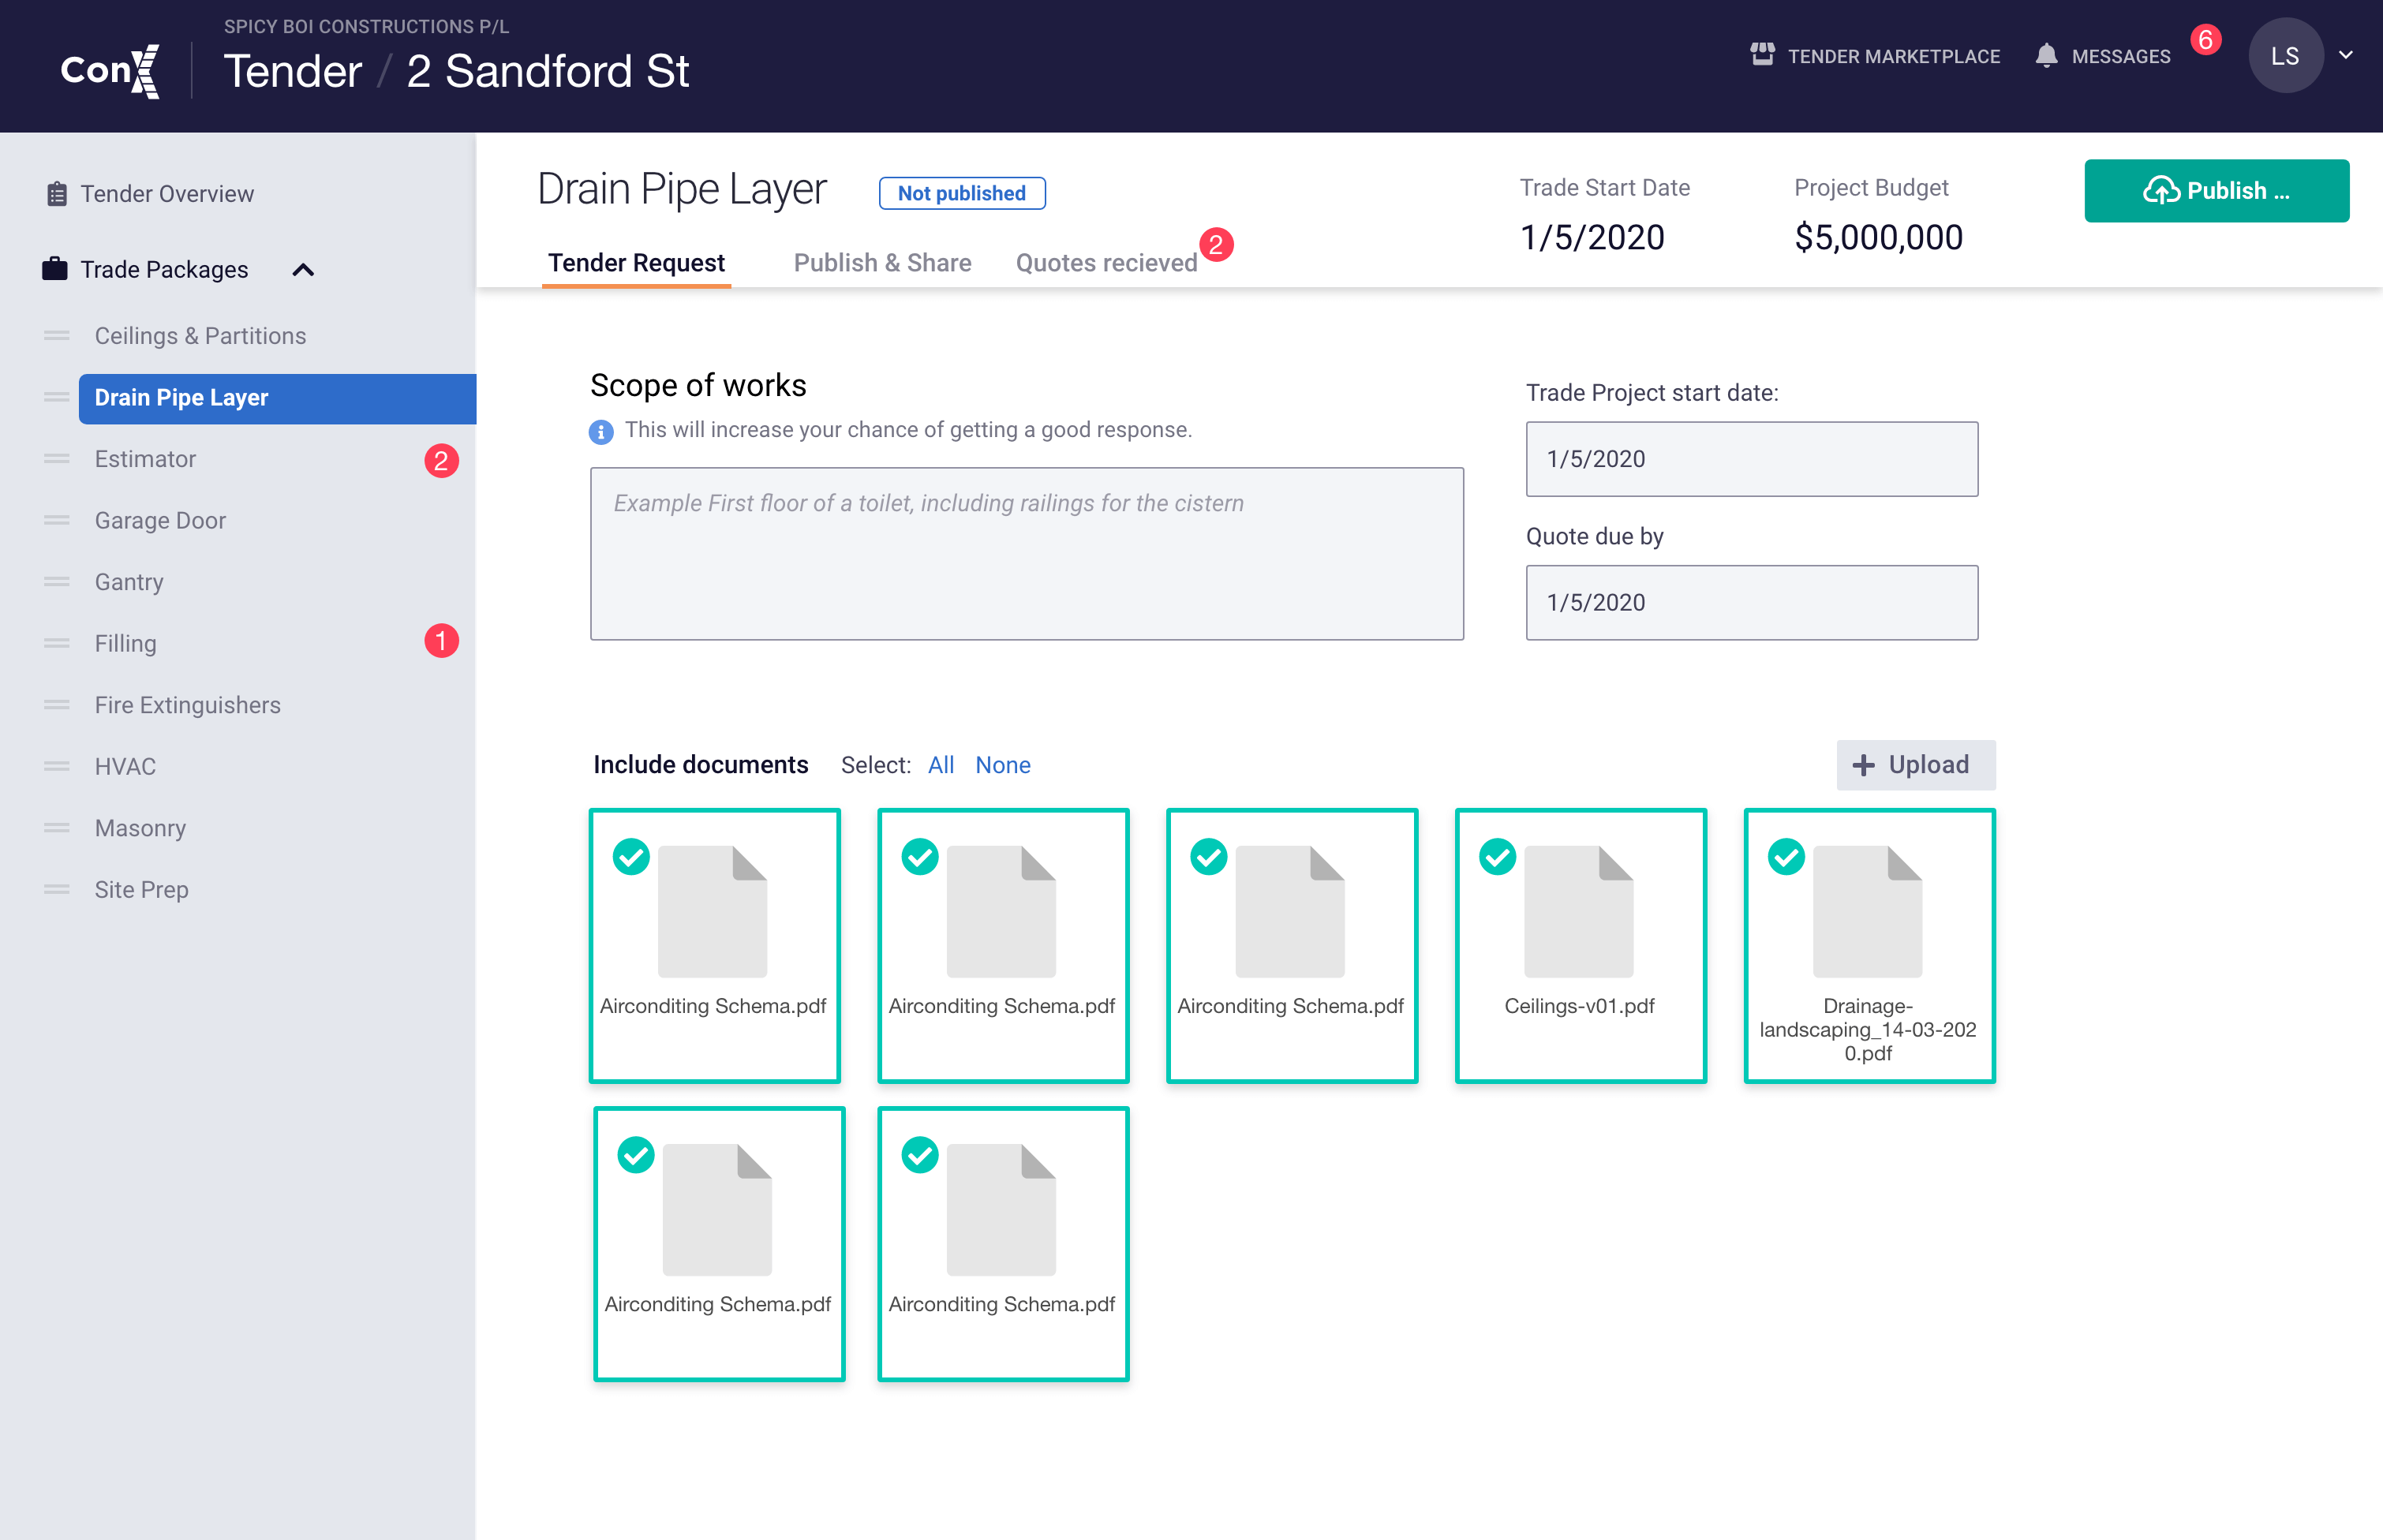Click the Tender Overview clipboard icon
Viewport: 2383px width, 1540px height.
pyautogui.click(x=57, y=194)
